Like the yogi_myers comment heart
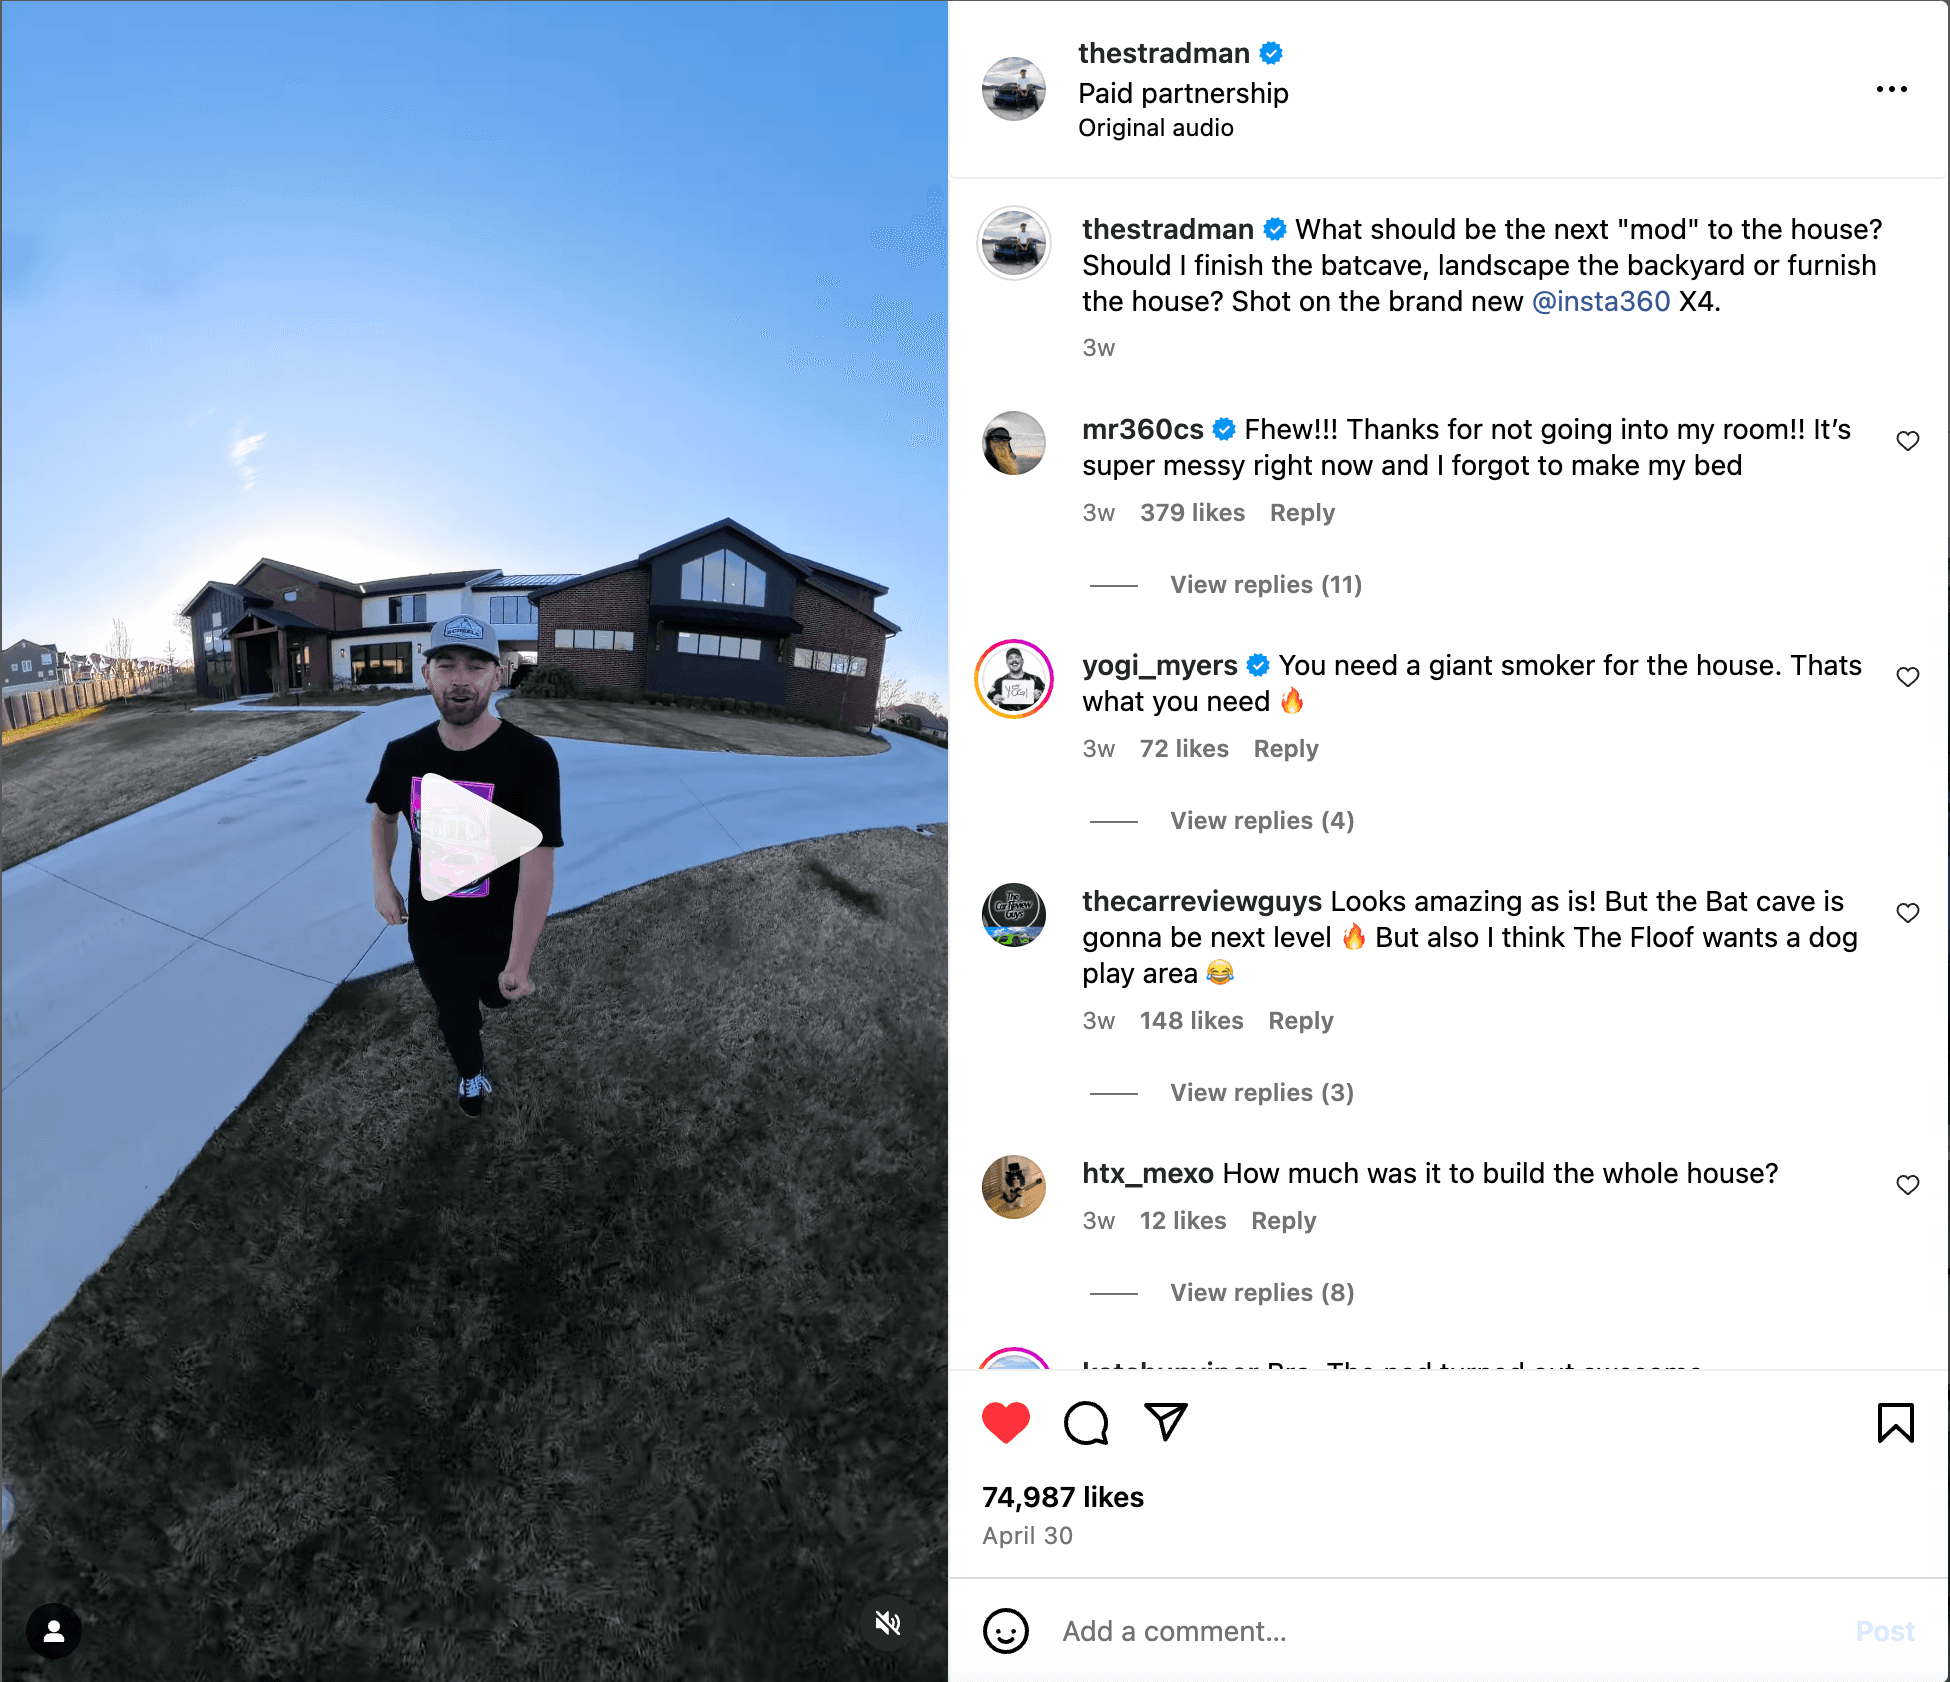1950x1682 pixels. point(1908,677)
